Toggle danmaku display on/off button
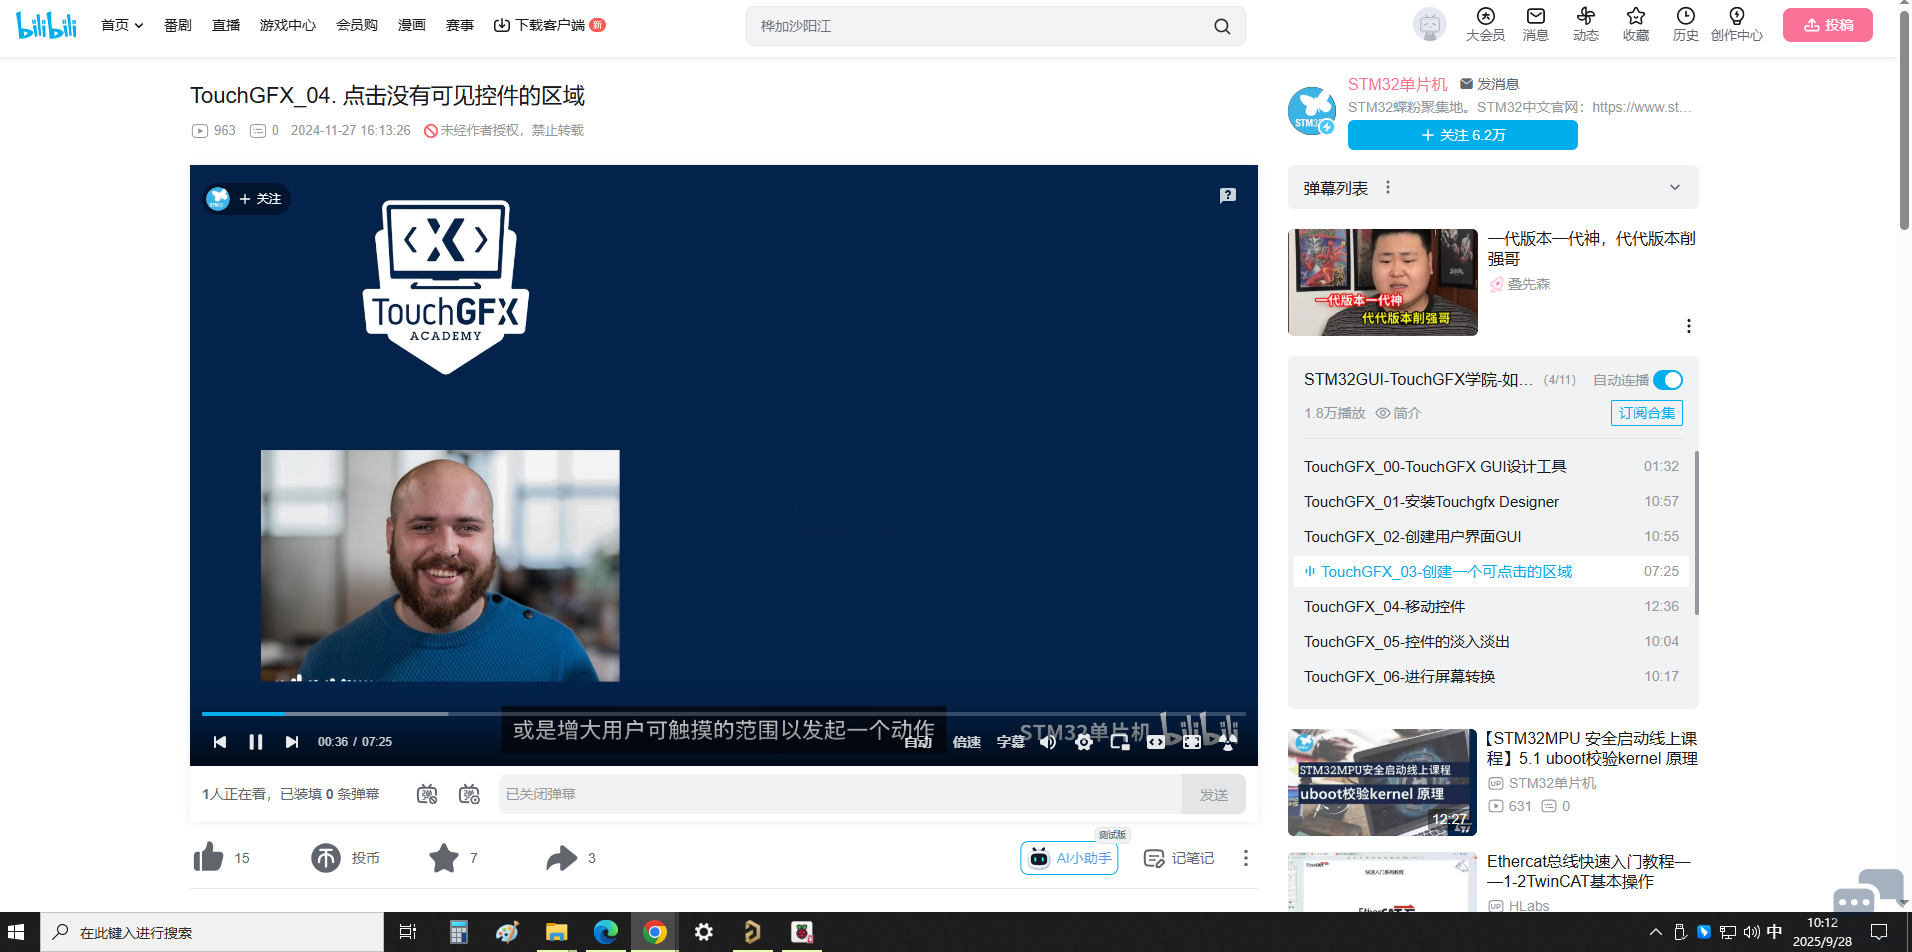 427,794
